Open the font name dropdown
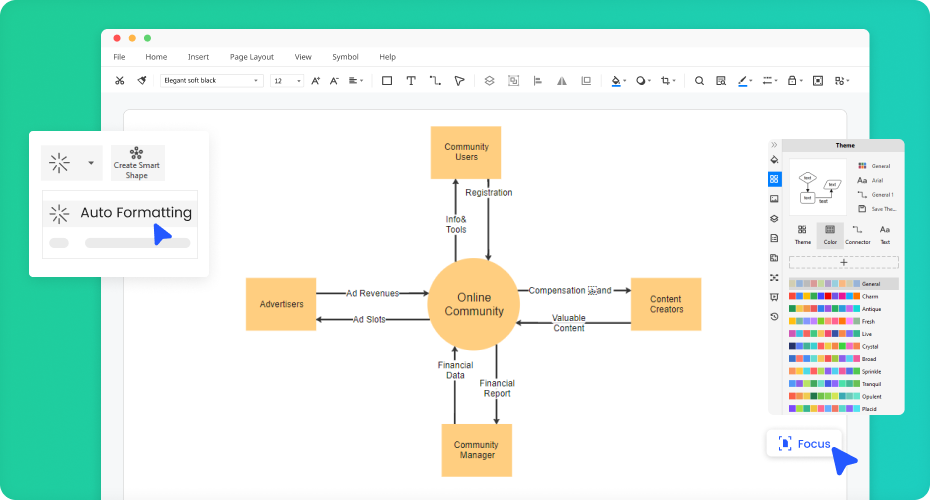Image resolution: width=930 pixels, height=500 pixels. tap(211, 80)
